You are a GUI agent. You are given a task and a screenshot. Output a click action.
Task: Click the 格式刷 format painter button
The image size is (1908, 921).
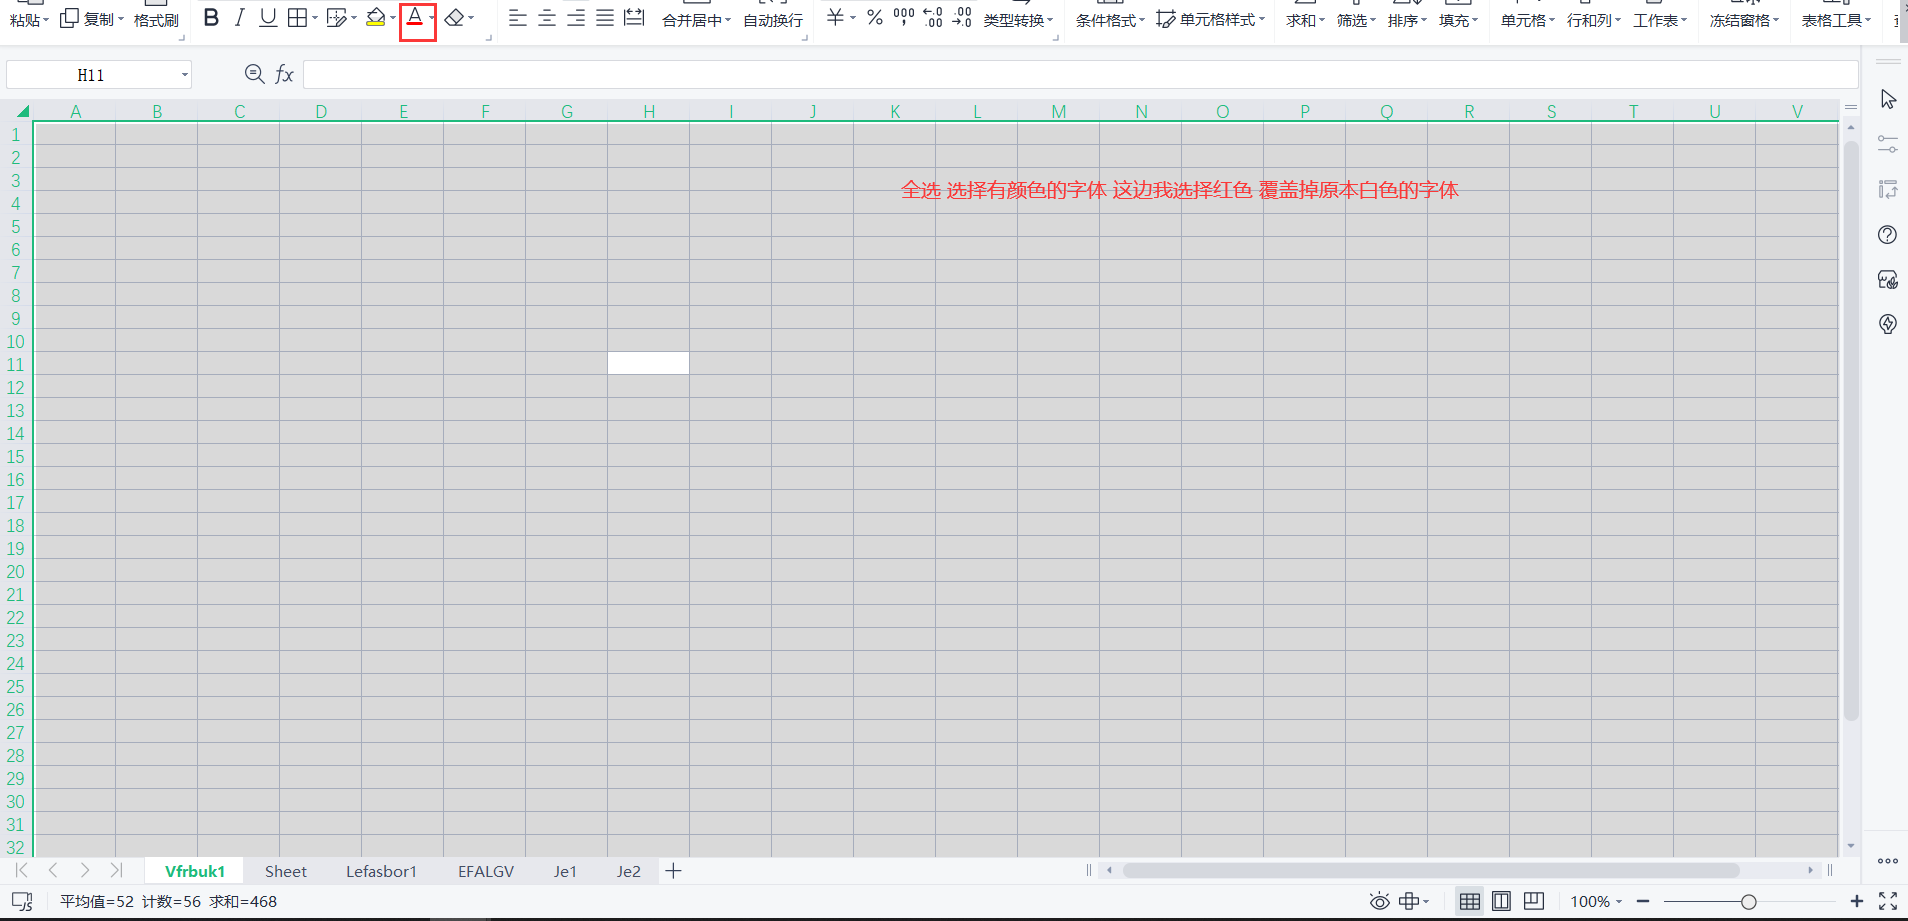pyautogui.click(x=156, y=20)
